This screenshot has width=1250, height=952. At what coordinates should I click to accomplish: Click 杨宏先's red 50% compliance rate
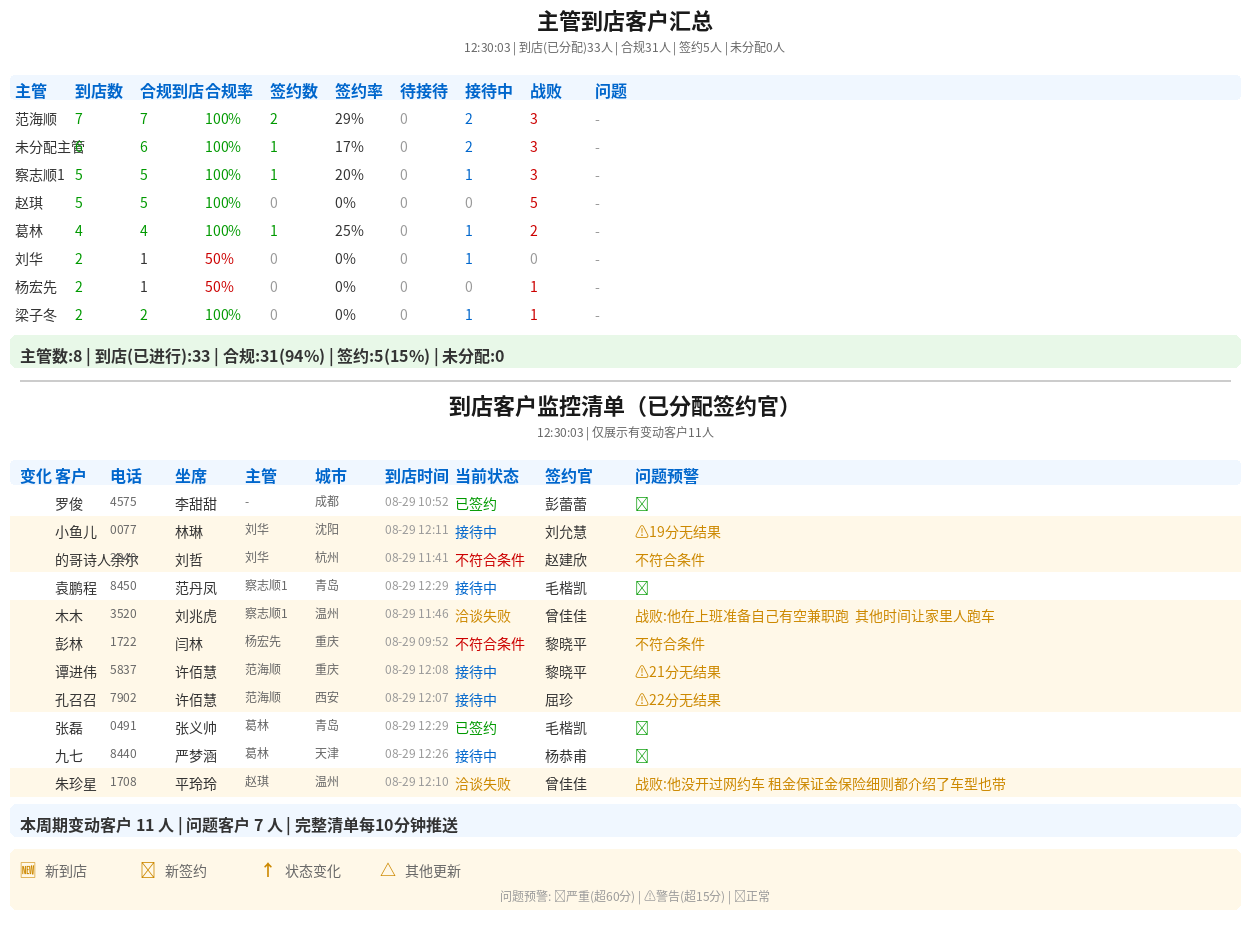tap(219, 287)
